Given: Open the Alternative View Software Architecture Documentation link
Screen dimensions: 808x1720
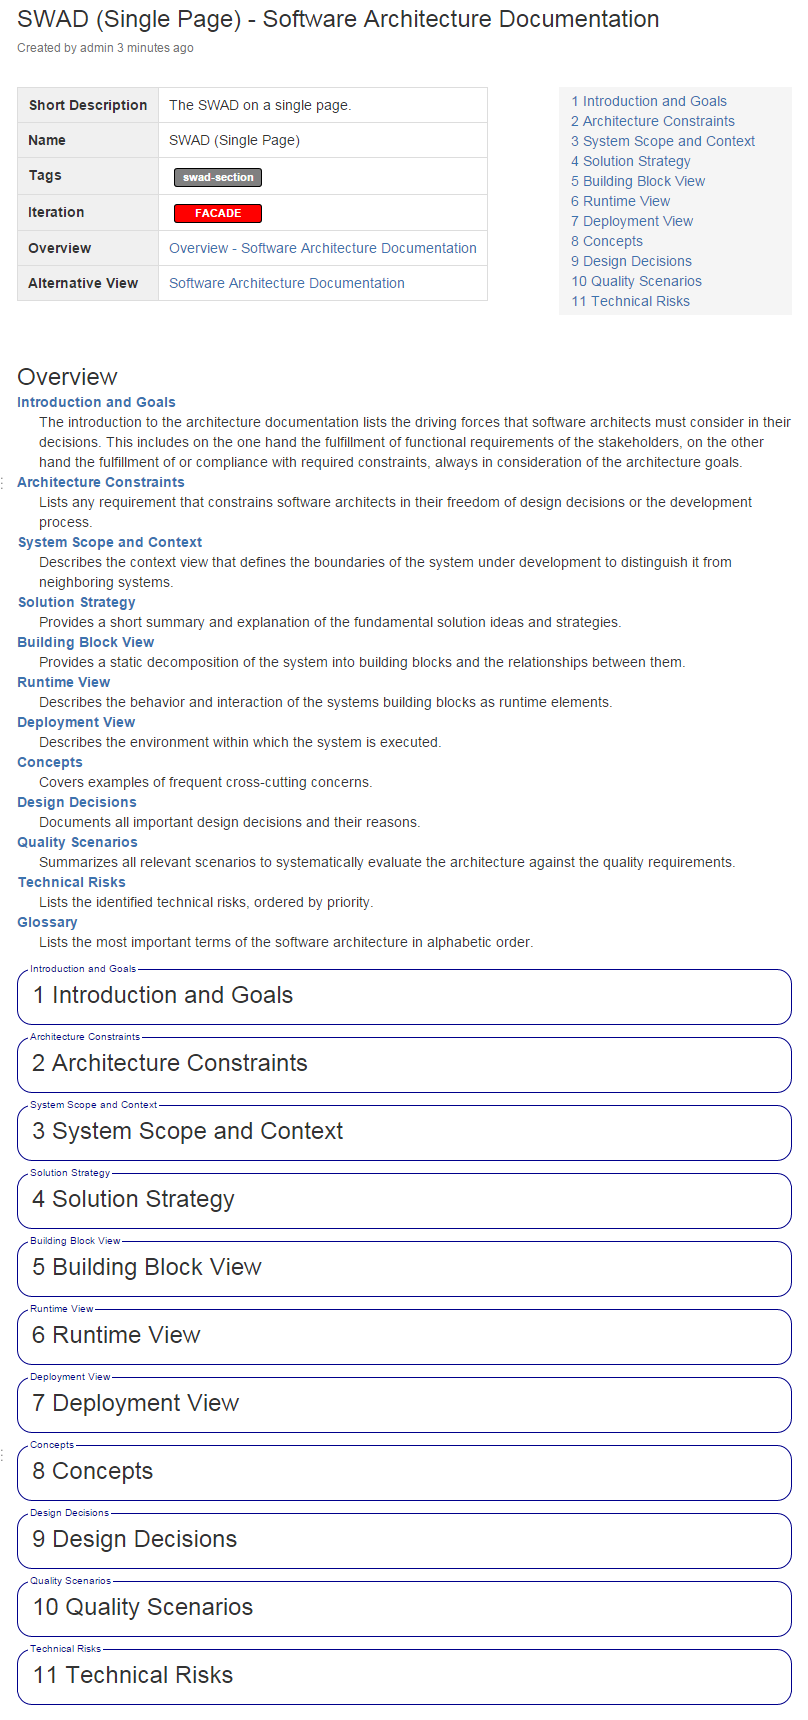Looking at the screenshot, I should [x=286, y=283].
